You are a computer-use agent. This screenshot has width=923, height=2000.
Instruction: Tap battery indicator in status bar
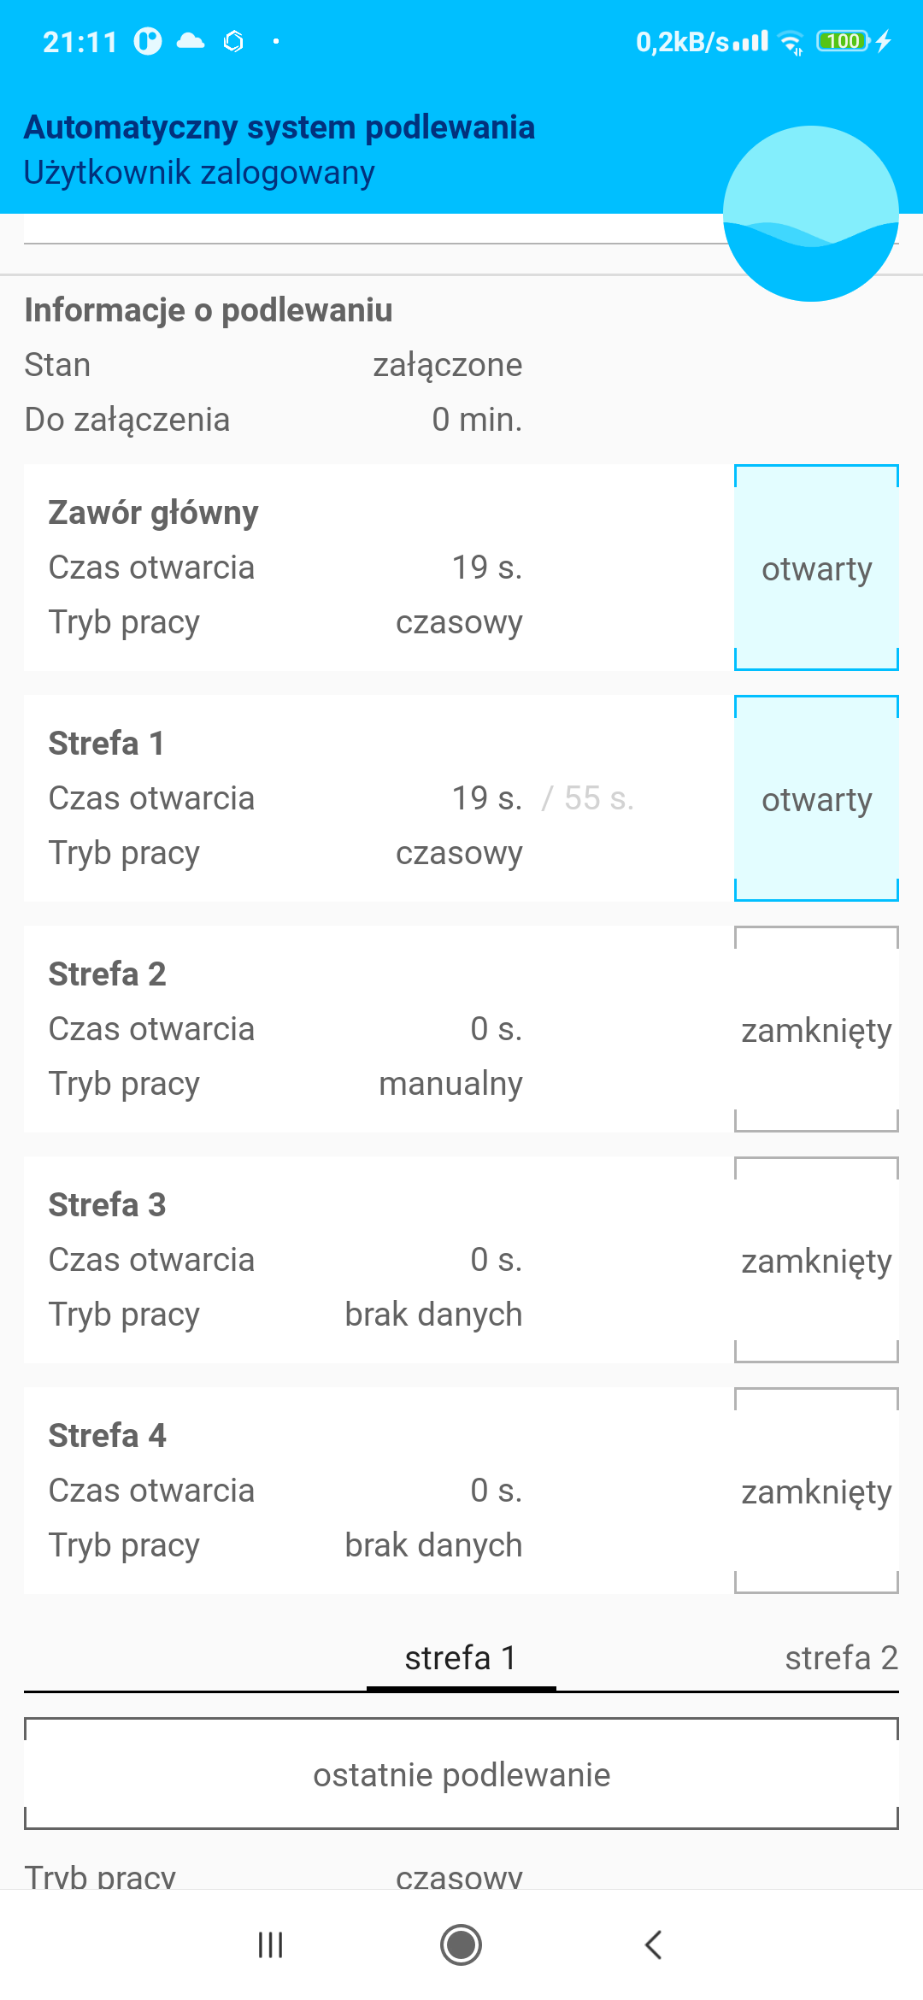point(843,41)
